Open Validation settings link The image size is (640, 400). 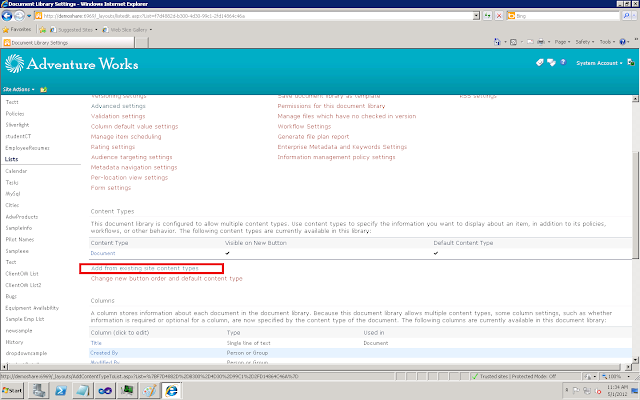(118, 116)
